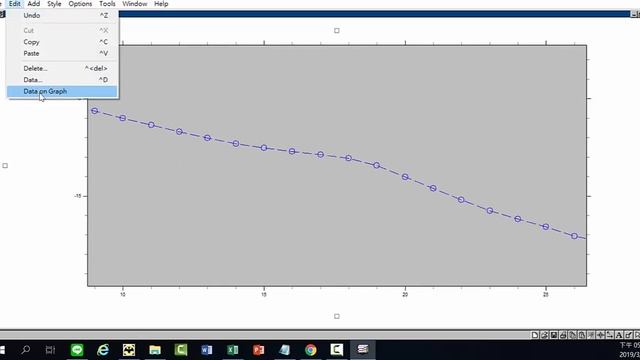640x360 pixels.
Task: Click the x-axis label 20
Action: coord(405,294)
